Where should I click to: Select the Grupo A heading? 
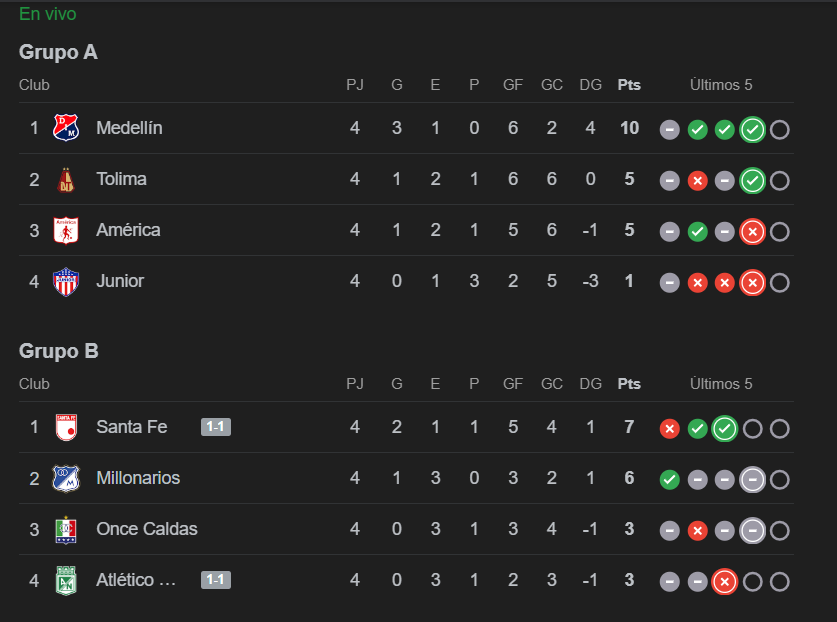[58, 52]
